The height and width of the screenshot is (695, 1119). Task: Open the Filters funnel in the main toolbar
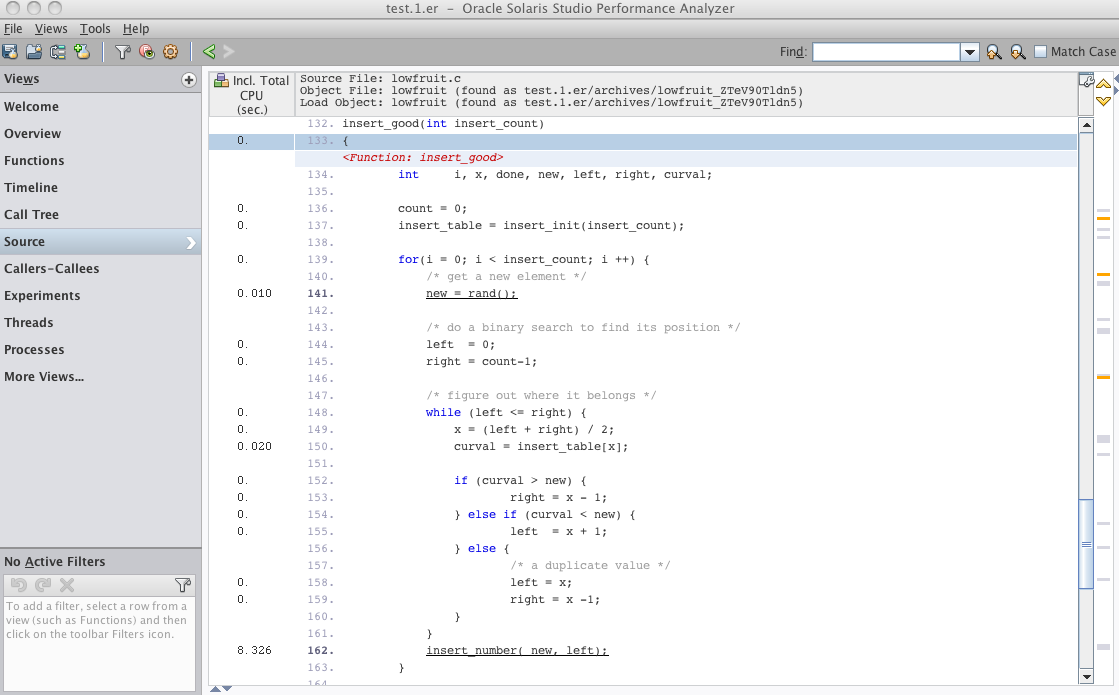click(123, 51)
